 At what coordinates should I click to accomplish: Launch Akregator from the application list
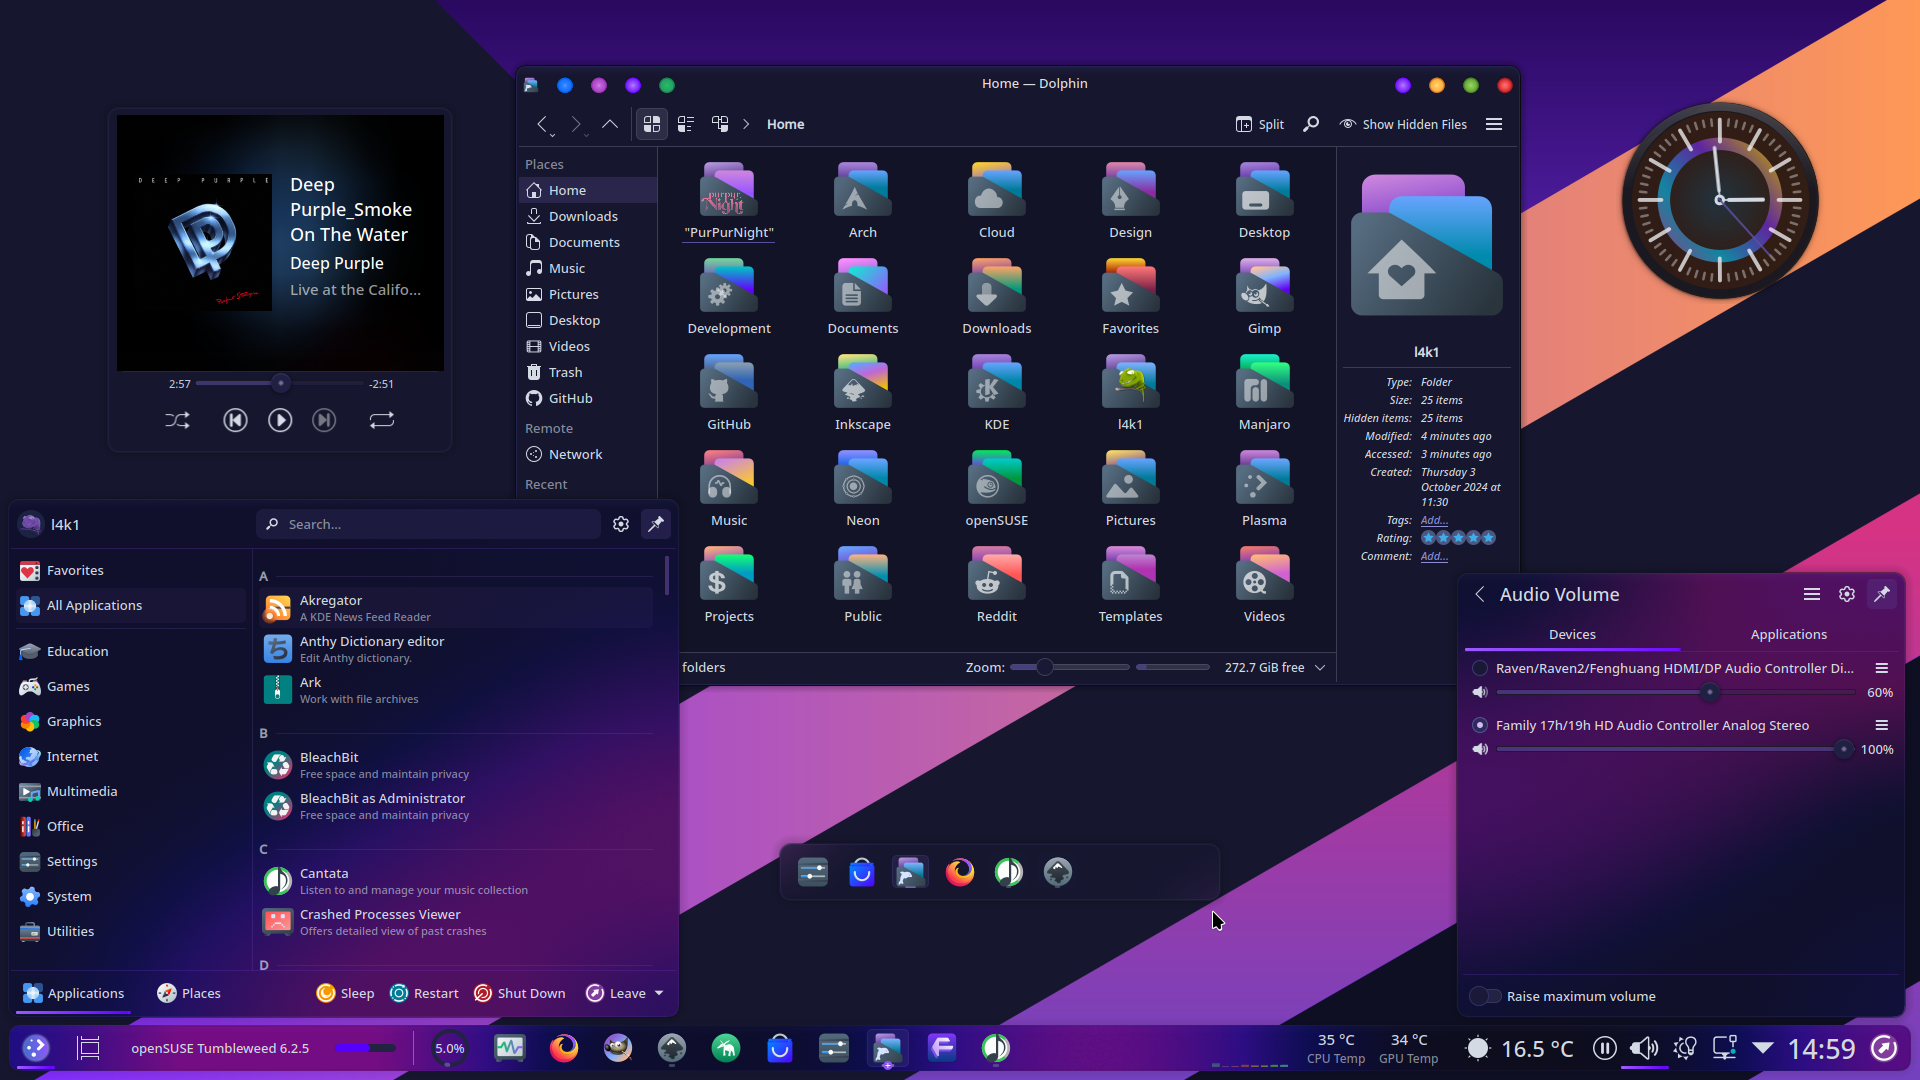click(456, 608)
